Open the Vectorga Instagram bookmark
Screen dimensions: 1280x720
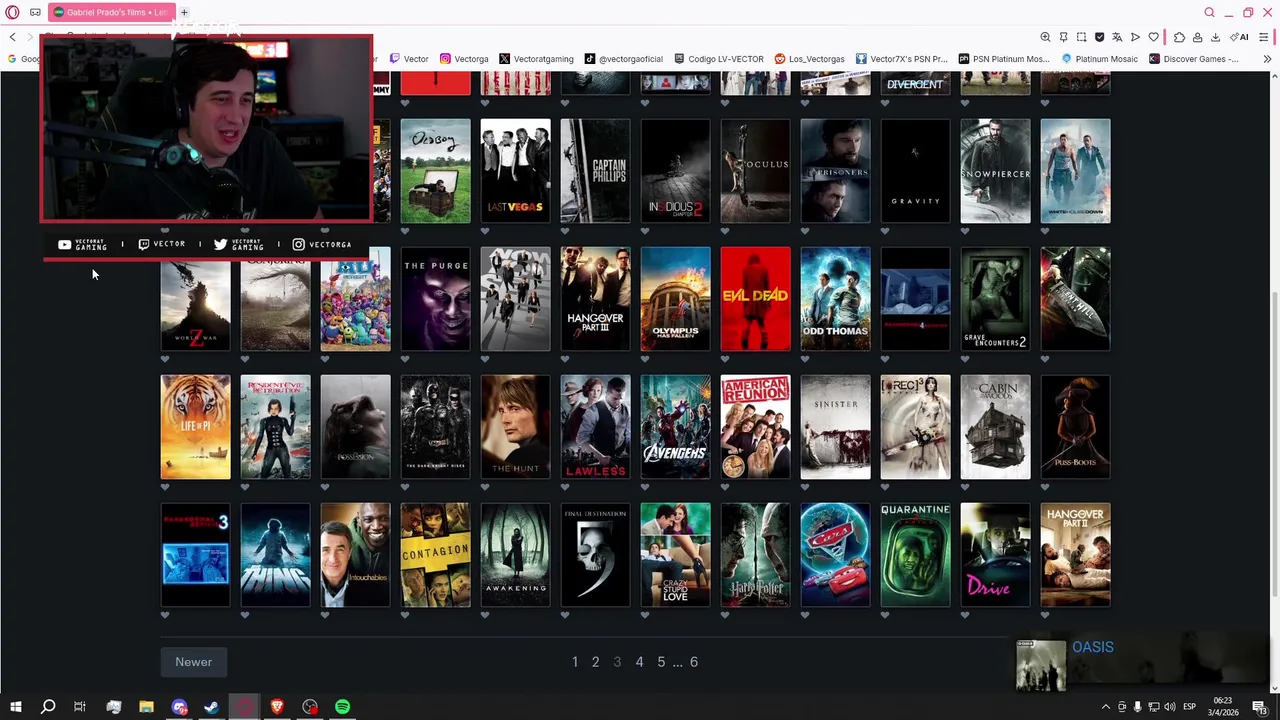464,59
